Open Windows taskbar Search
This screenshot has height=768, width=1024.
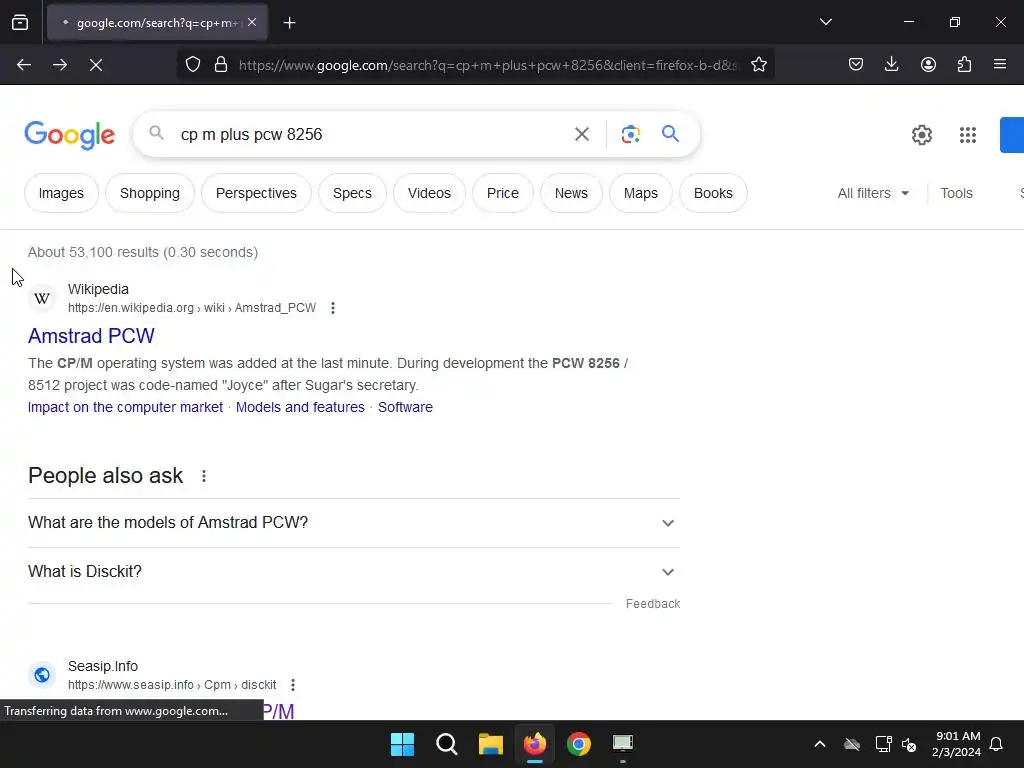[x=447, y=744]
